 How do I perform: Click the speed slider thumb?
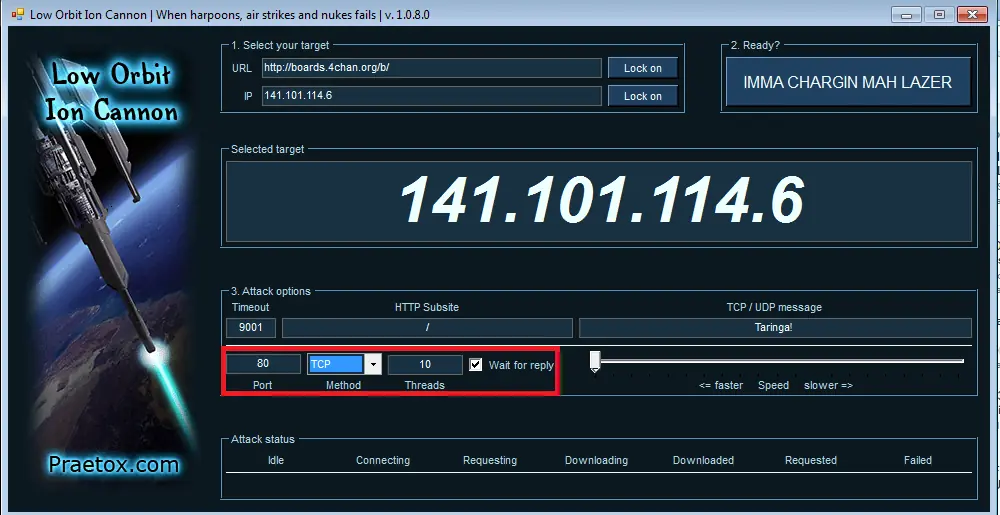click(595, 361)
